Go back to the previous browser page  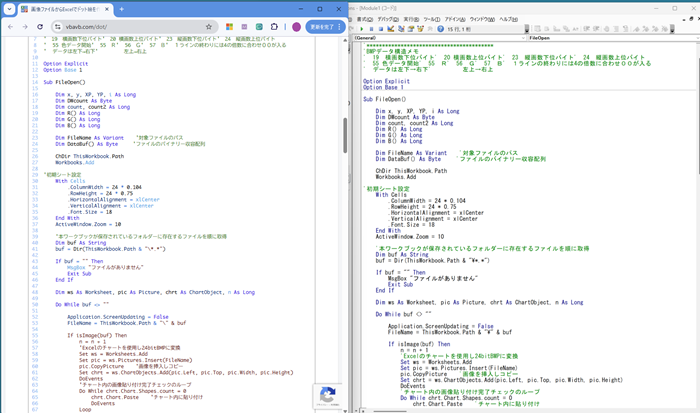pyautogui.click(x=11, y=27)
